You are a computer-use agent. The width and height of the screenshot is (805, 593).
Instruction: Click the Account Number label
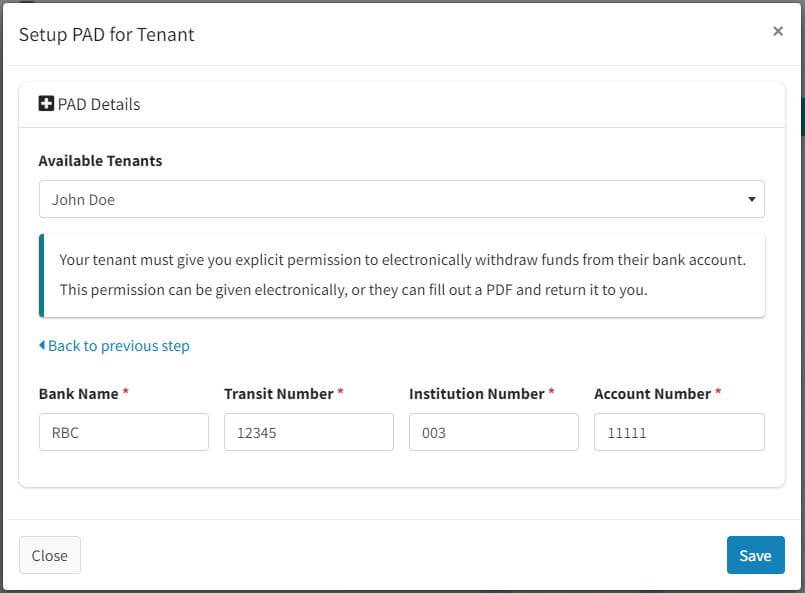(x=653, y=394)
